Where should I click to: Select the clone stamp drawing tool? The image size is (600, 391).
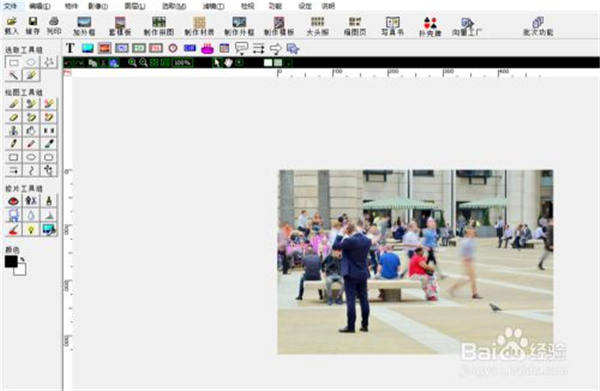tap(13, 130)
